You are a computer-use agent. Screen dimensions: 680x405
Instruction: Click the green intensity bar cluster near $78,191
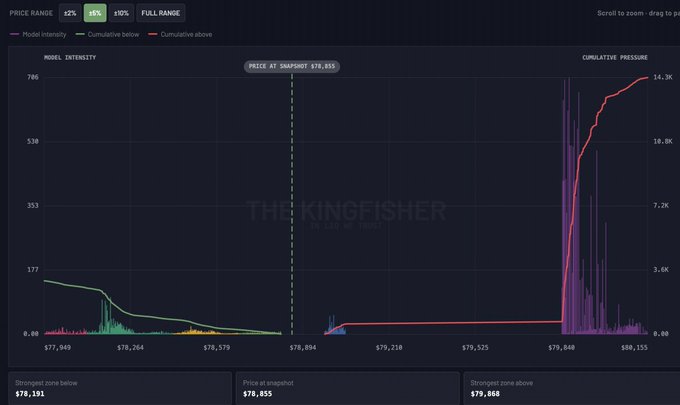111,323
